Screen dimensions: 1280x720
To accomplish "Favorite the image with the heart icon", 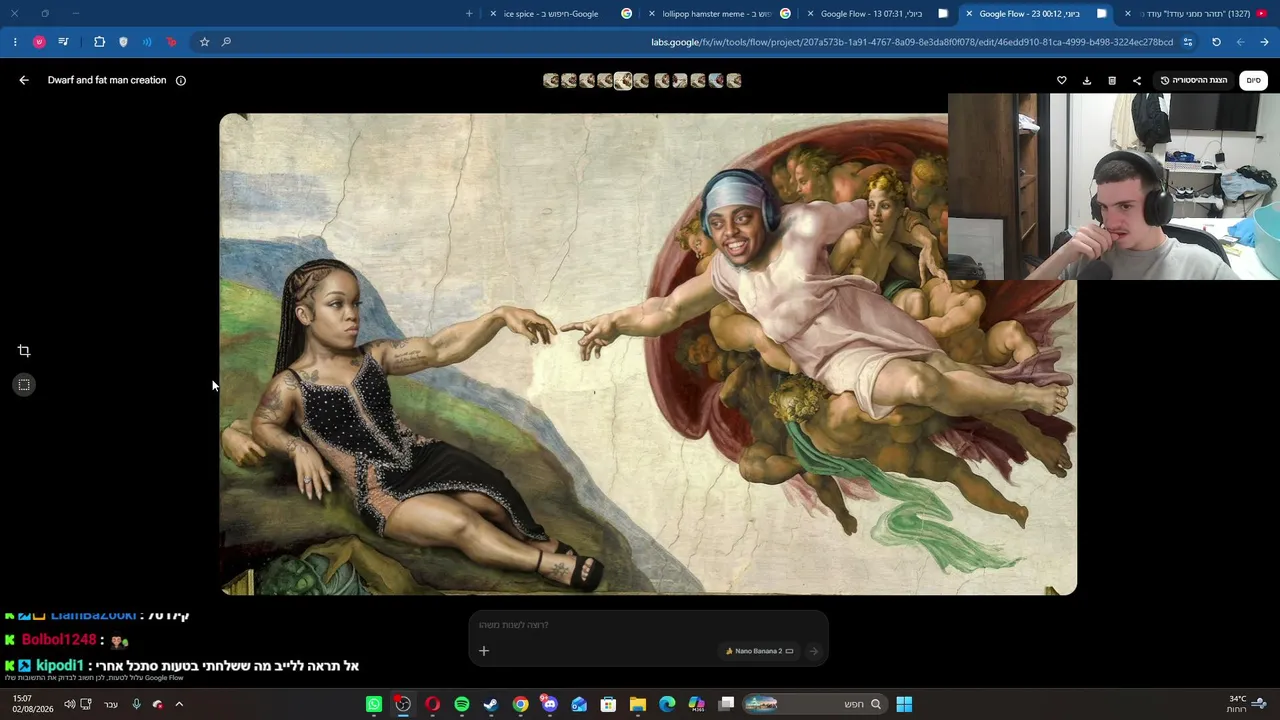I will pos(1062,80).
